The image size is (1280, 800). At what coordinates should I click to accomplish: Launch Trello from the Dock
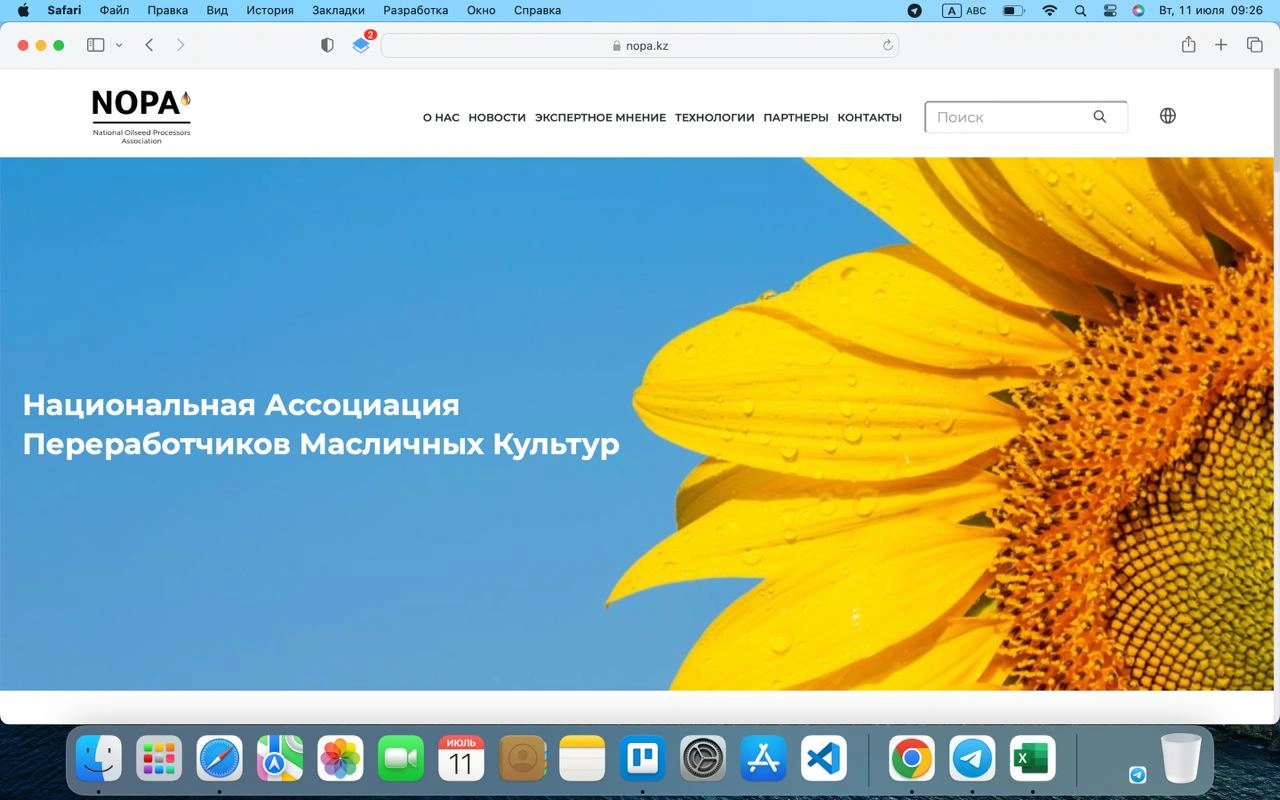642,758
